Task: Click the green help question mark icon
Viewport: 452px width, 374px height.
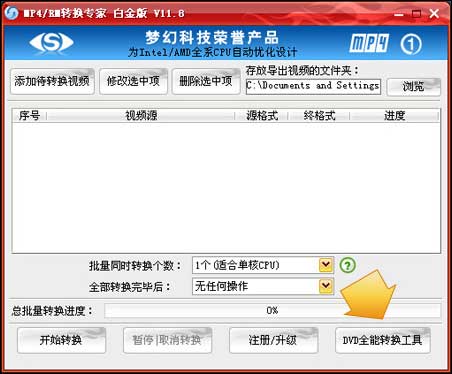Action: tap(348, 265)
